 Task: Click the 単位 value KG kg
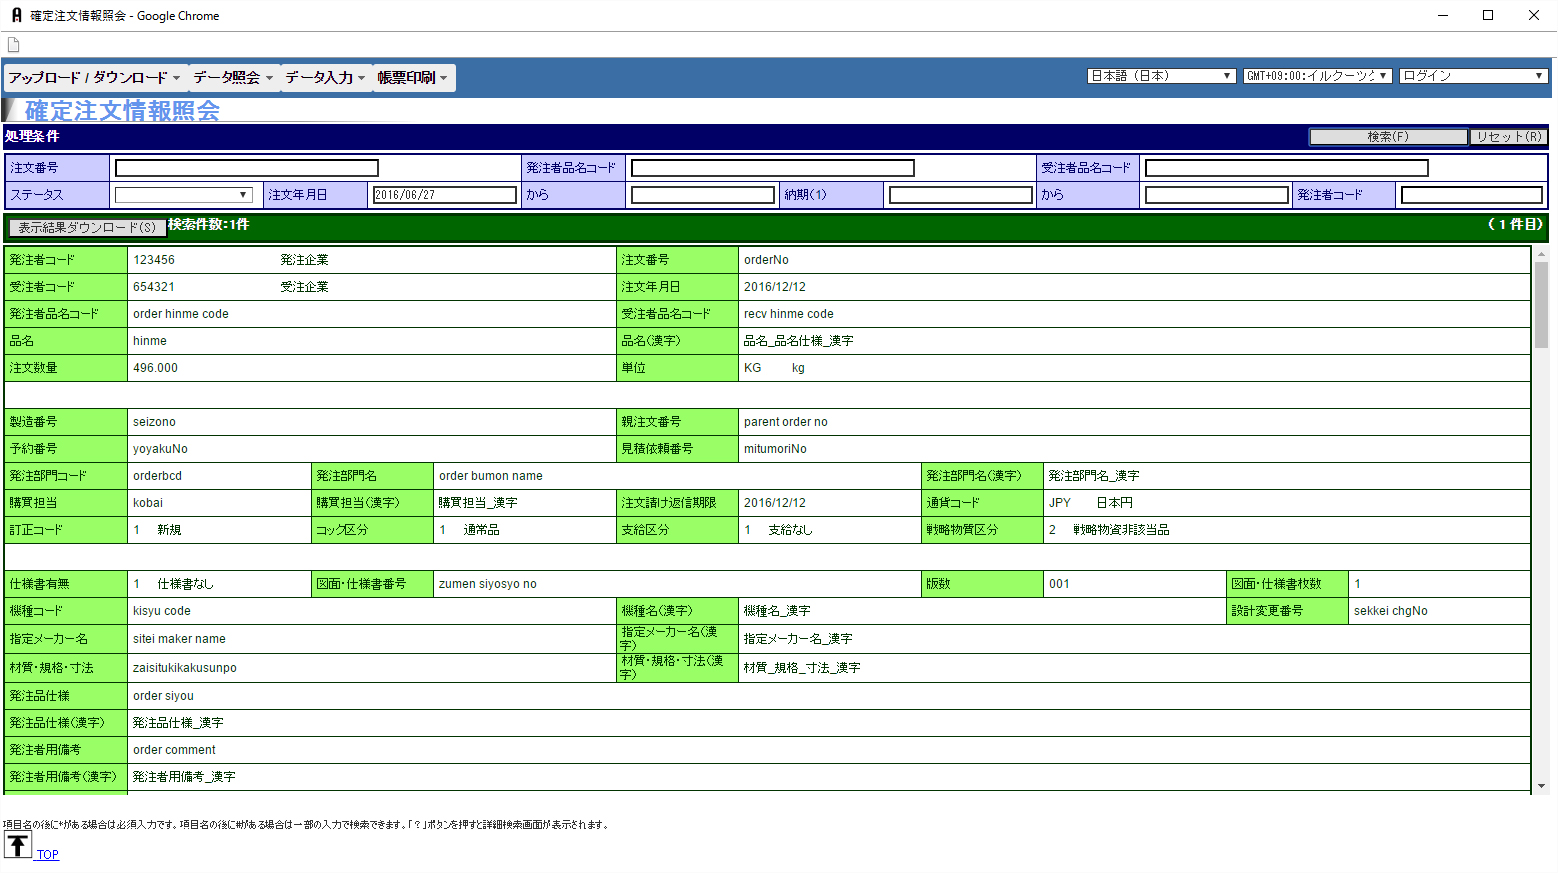774,368
